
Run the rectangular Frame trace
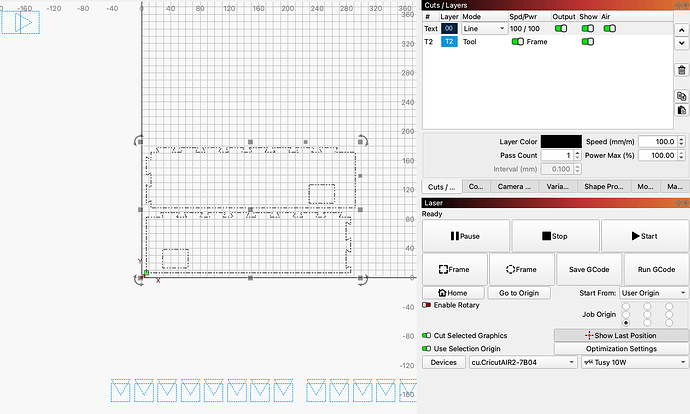(455, 269)
